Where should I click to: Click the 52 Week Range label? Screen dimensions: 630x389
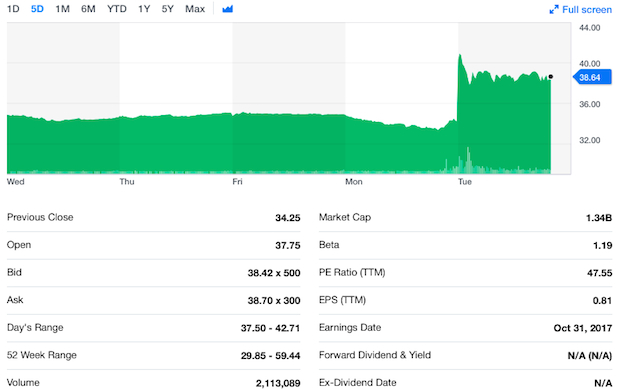point(42,355)
